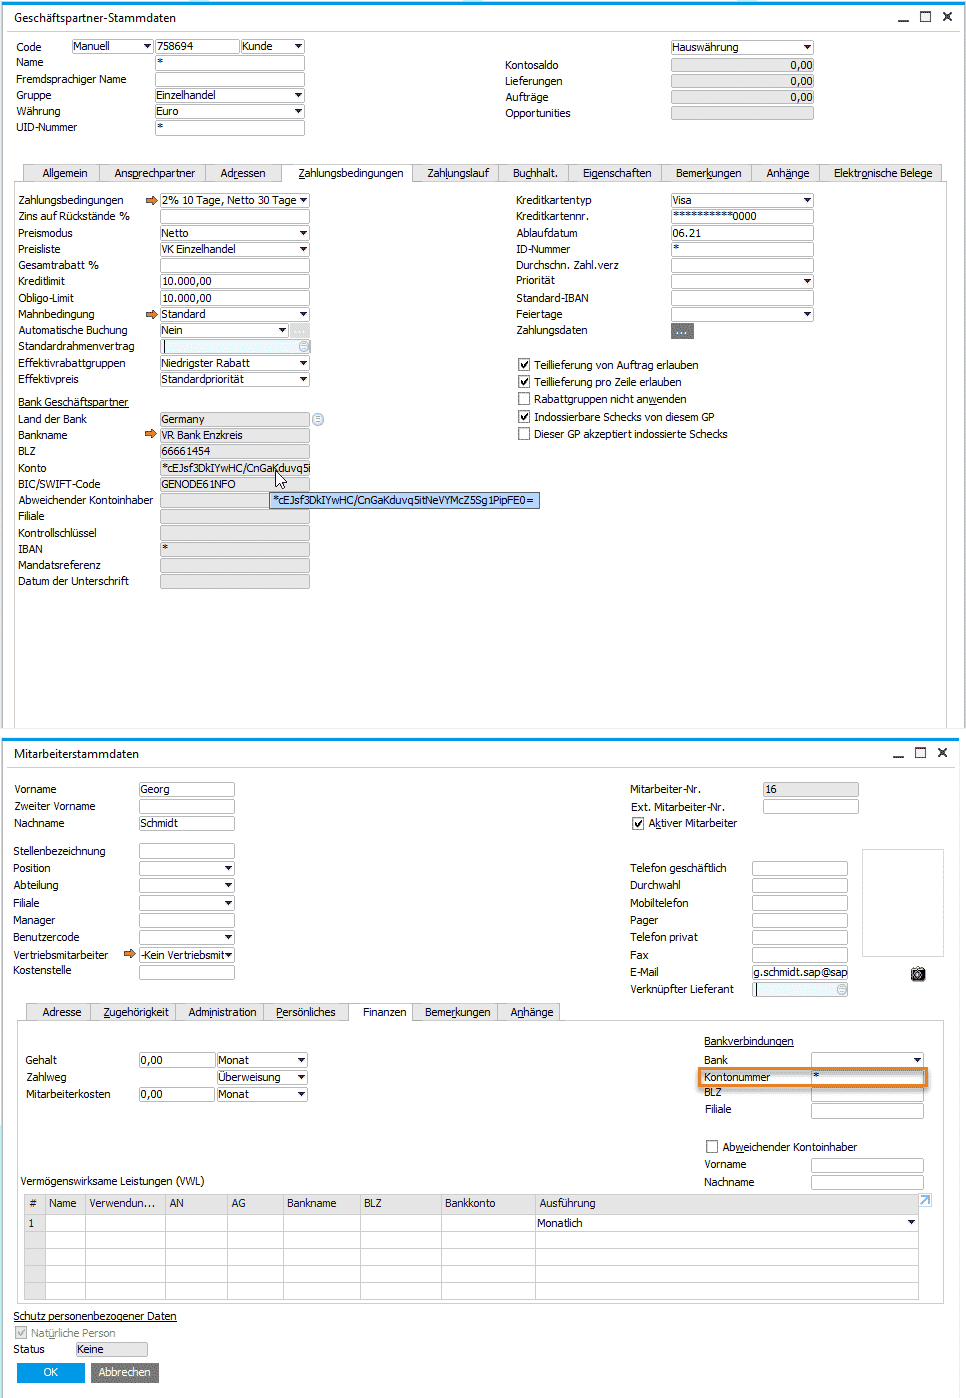Click Schutz personenbezogener Daten link
Image resolution: width=966 pixels, height=1398 pixels.
tap(95, 1317)
